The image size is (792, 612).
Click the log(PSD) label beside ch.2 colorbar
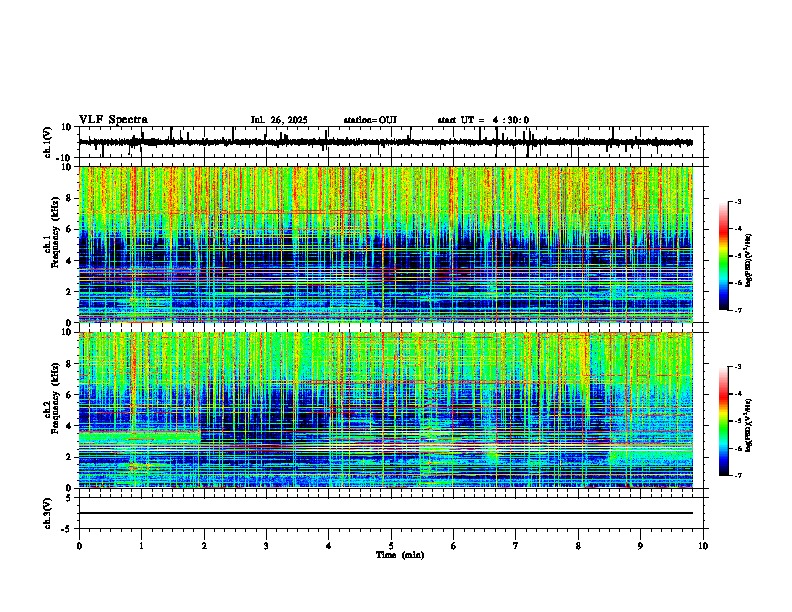coord(749,425)
